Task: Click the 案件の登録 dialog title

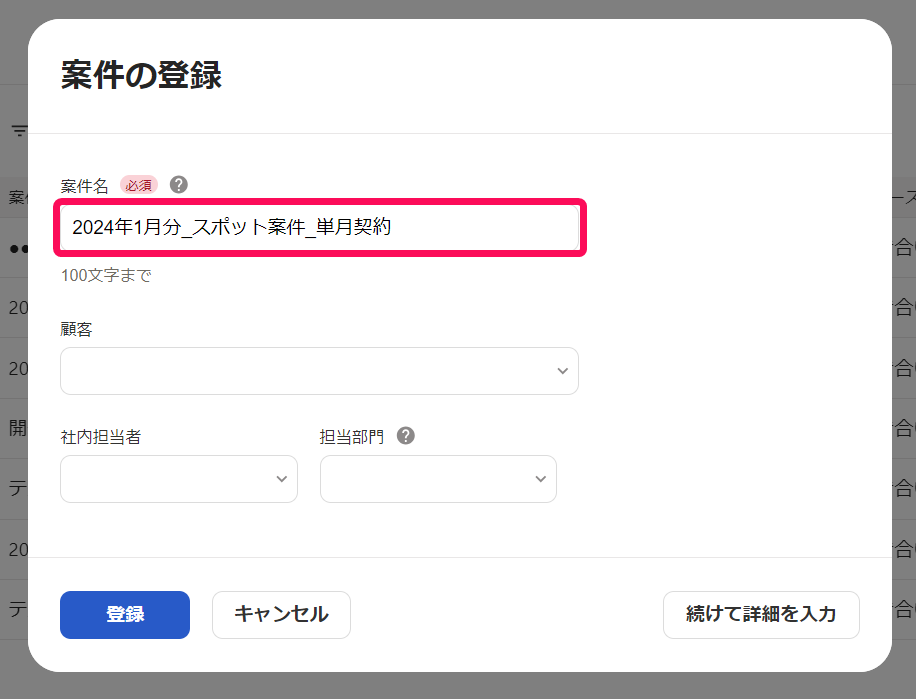Action: tap(141, 75)
